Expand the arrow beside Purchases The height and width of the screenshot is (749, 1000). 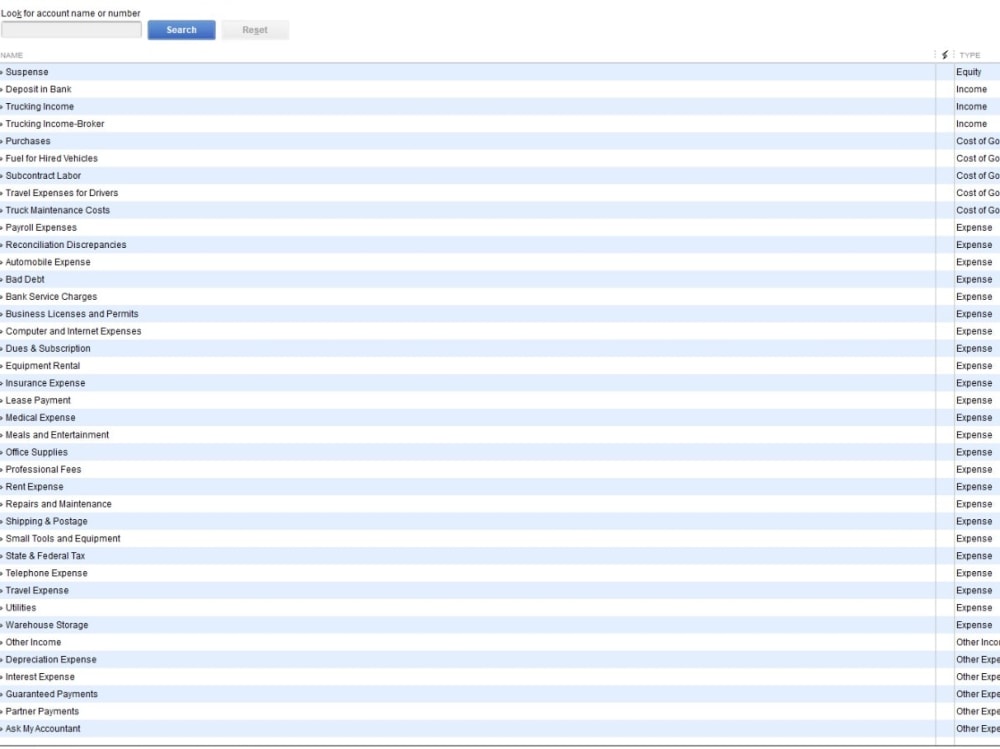point(2,141)
